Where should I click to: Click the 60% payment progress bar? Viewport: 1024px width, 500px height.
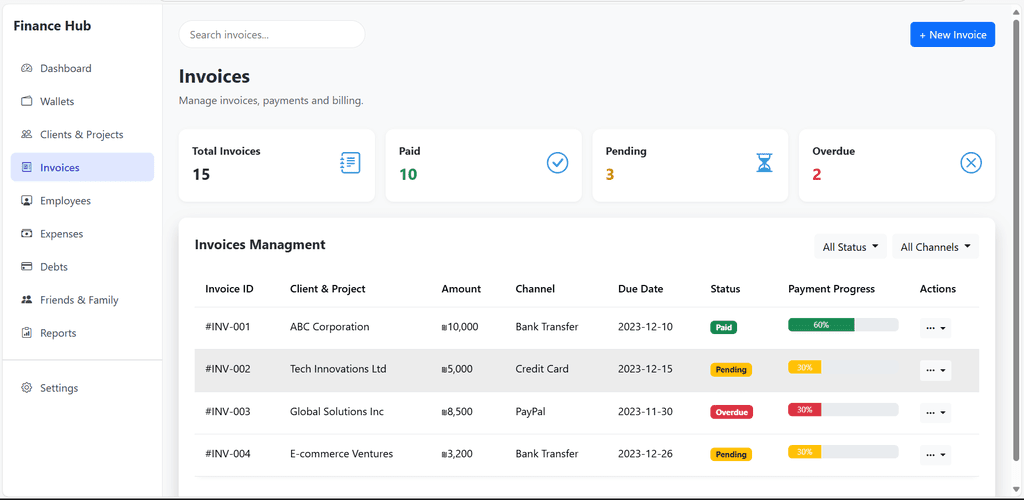[x=843, y=324]
